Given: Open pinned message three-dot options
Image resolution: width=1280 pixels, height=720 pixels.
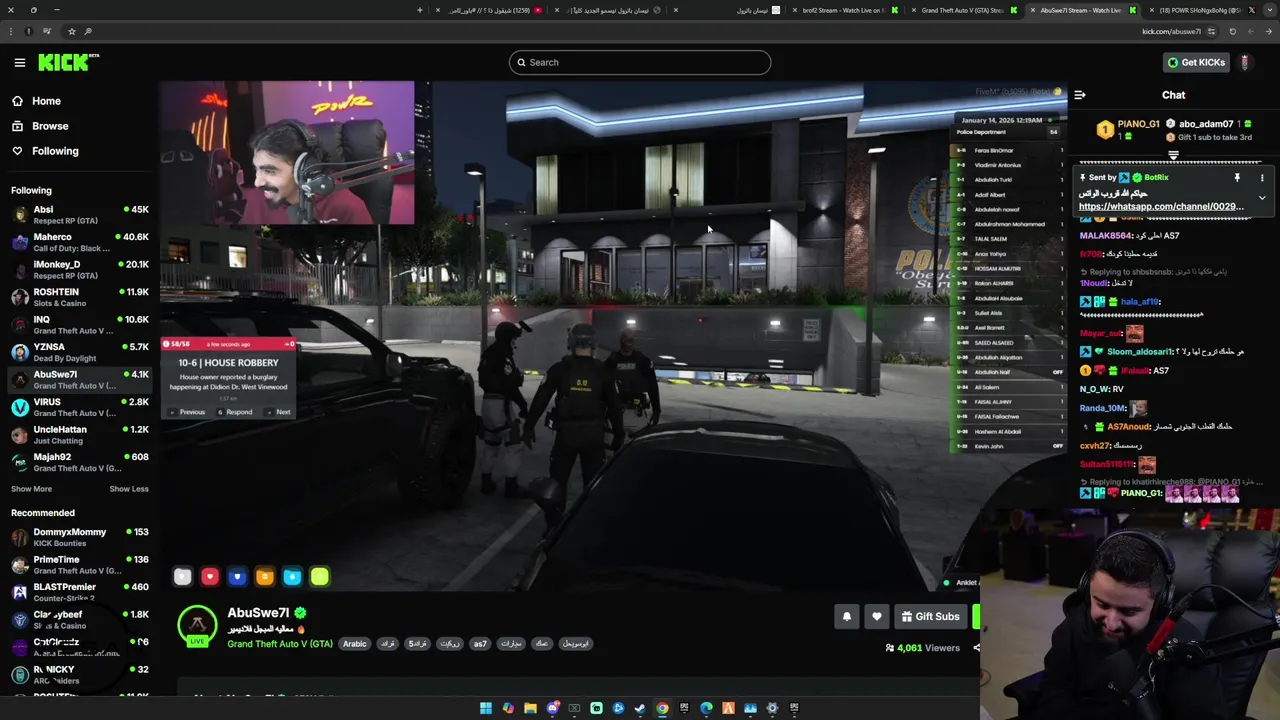Looking at the screenshot, I should point(1262,177).
